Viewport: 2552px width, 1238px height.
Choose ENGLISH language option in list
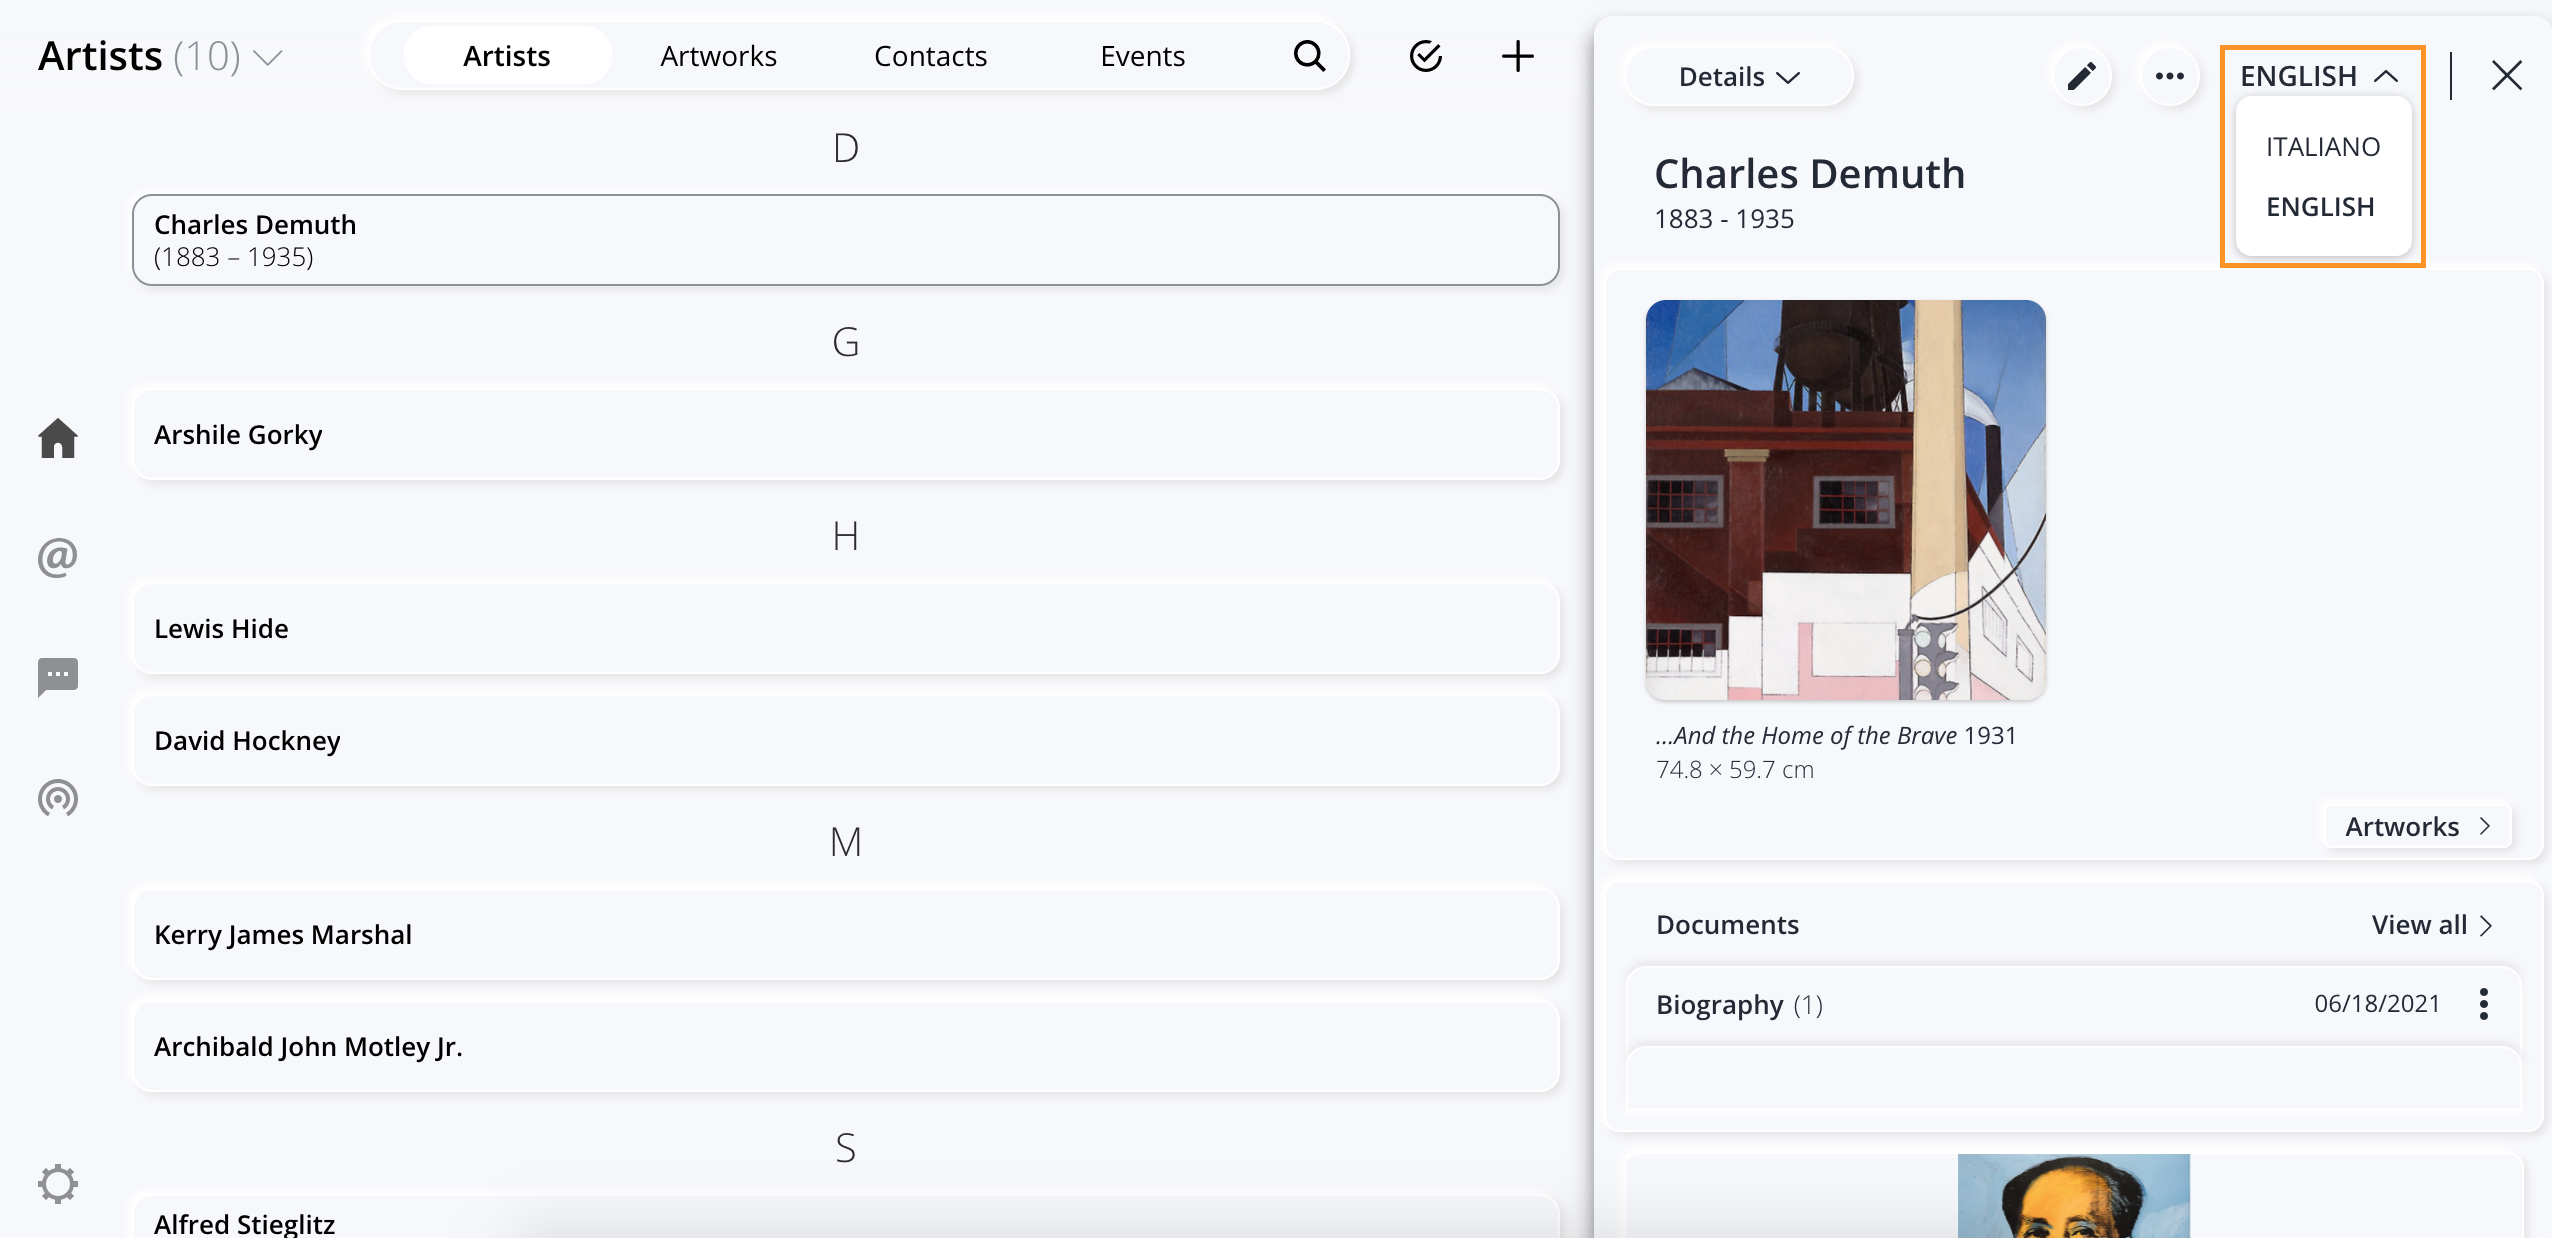click(2320, 207)
